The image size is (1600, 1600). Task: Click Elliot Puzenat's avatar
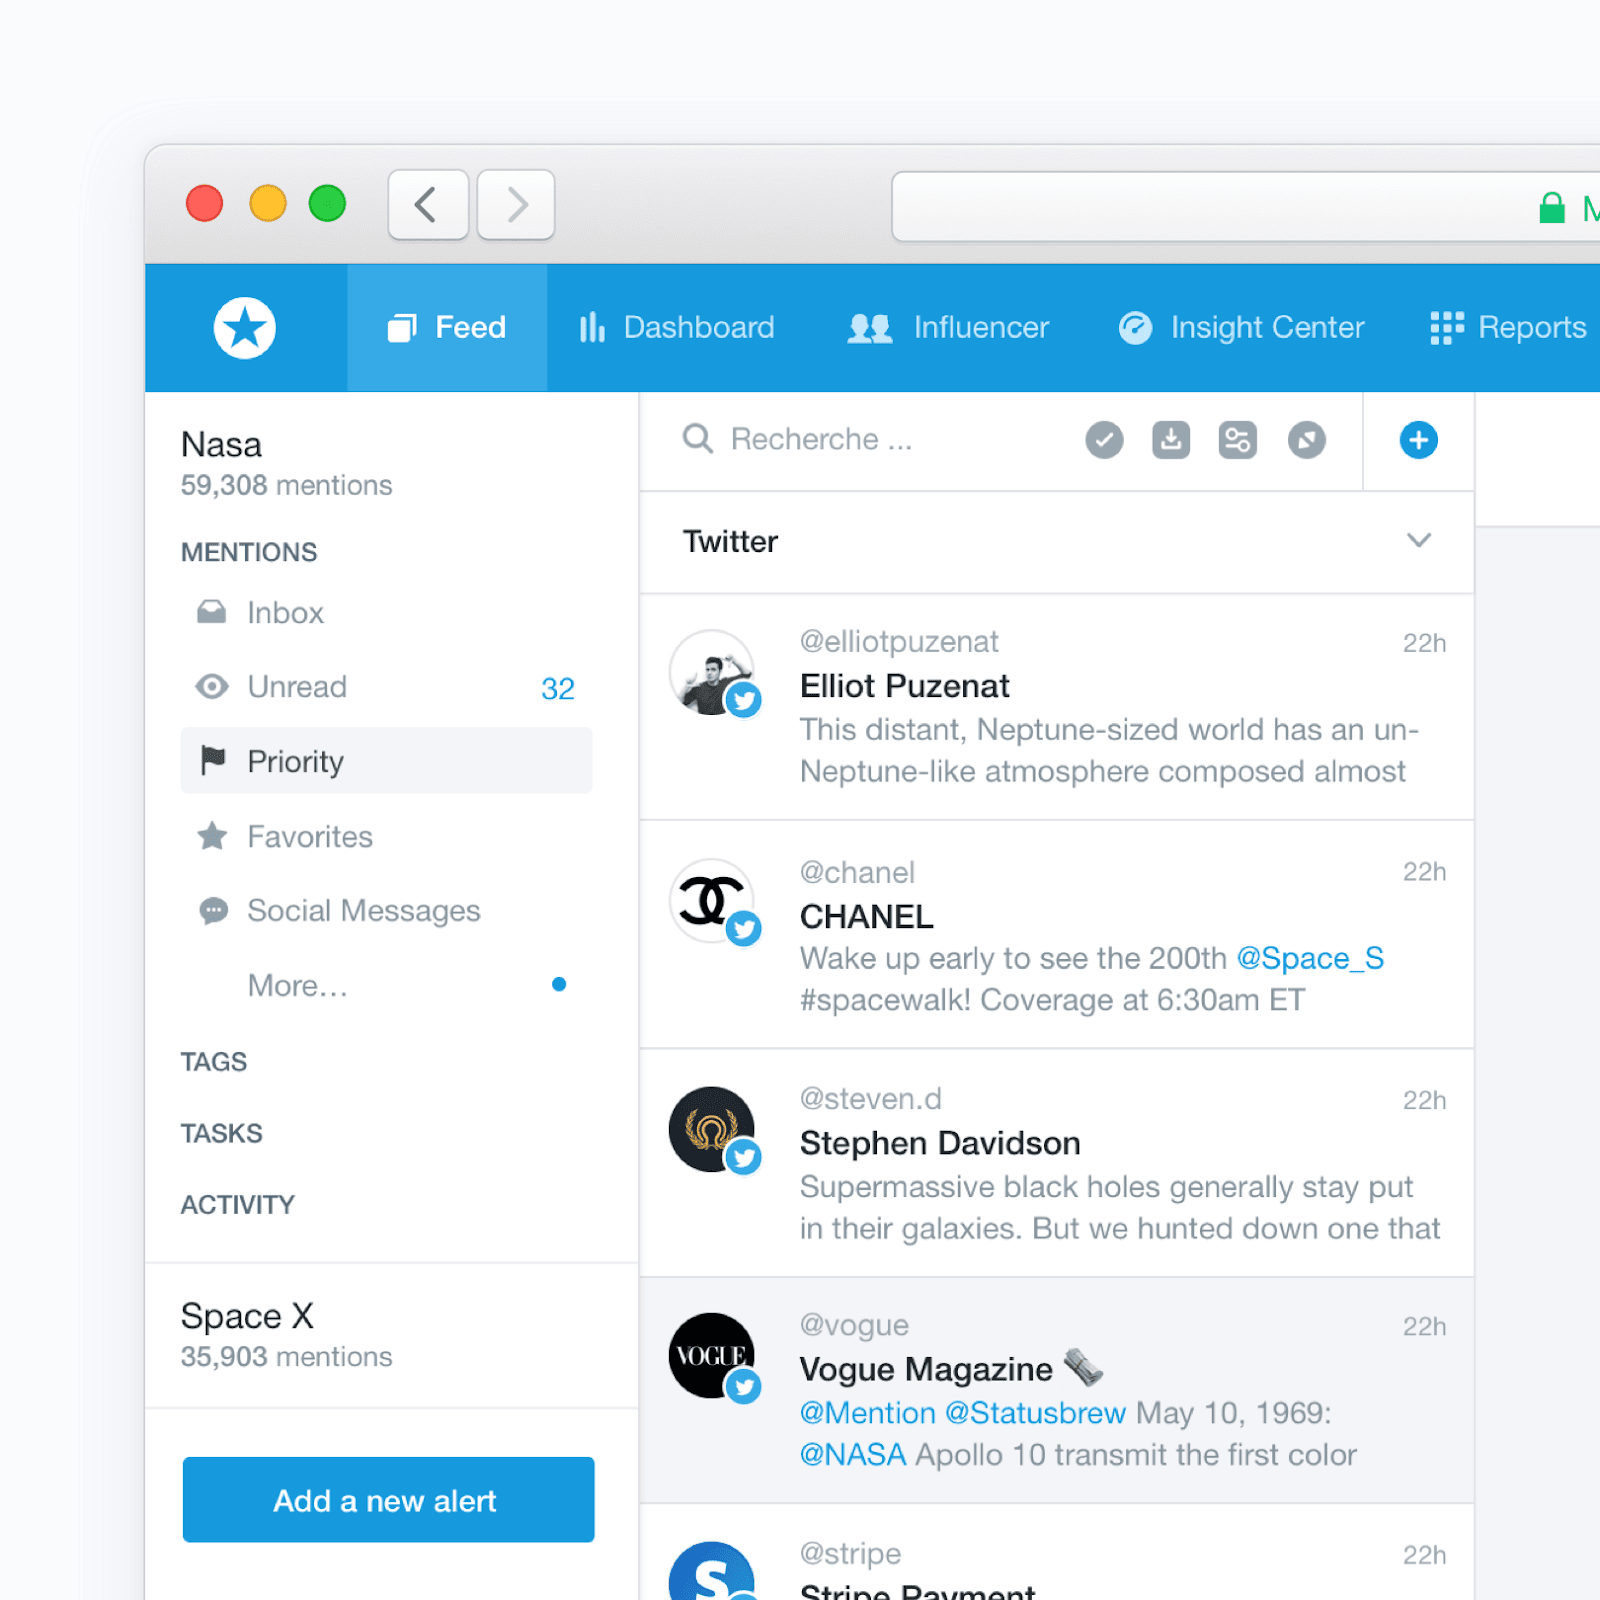(711, 672)
